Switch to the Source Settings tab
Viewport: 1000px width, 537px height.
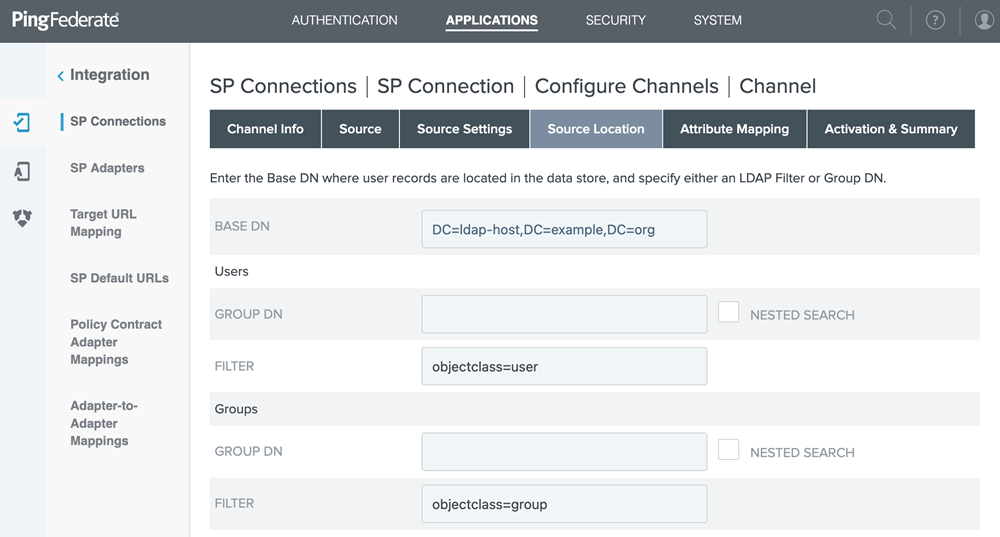coord(464,129)
